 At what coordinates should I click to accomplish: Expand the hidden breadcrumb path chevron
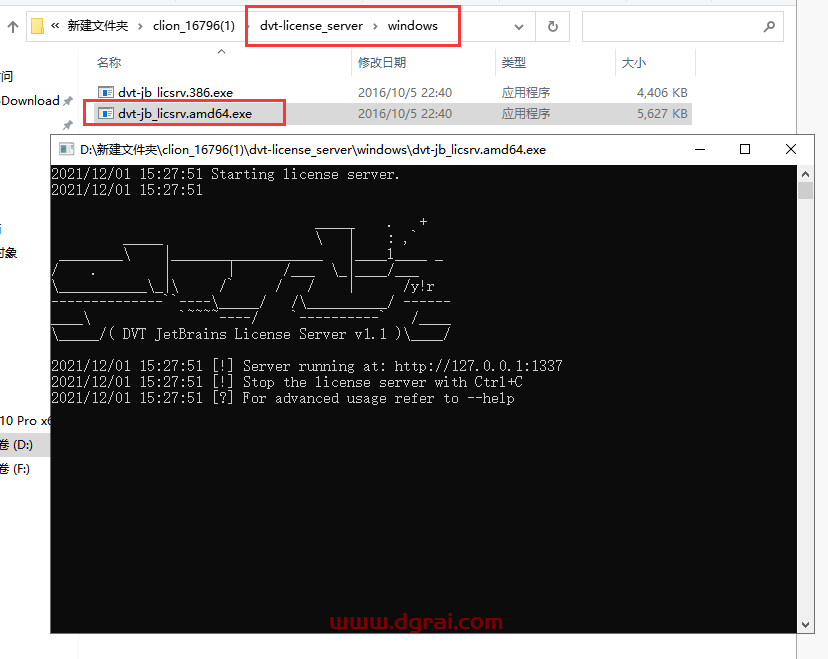click(56, 26)
